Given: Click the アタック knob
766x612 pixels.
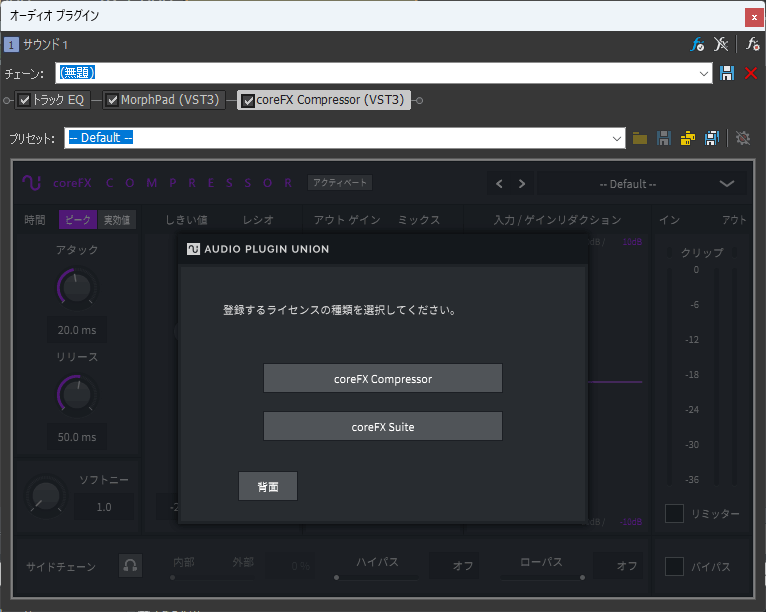Looking at the screenshot, I should coord(75,289).
